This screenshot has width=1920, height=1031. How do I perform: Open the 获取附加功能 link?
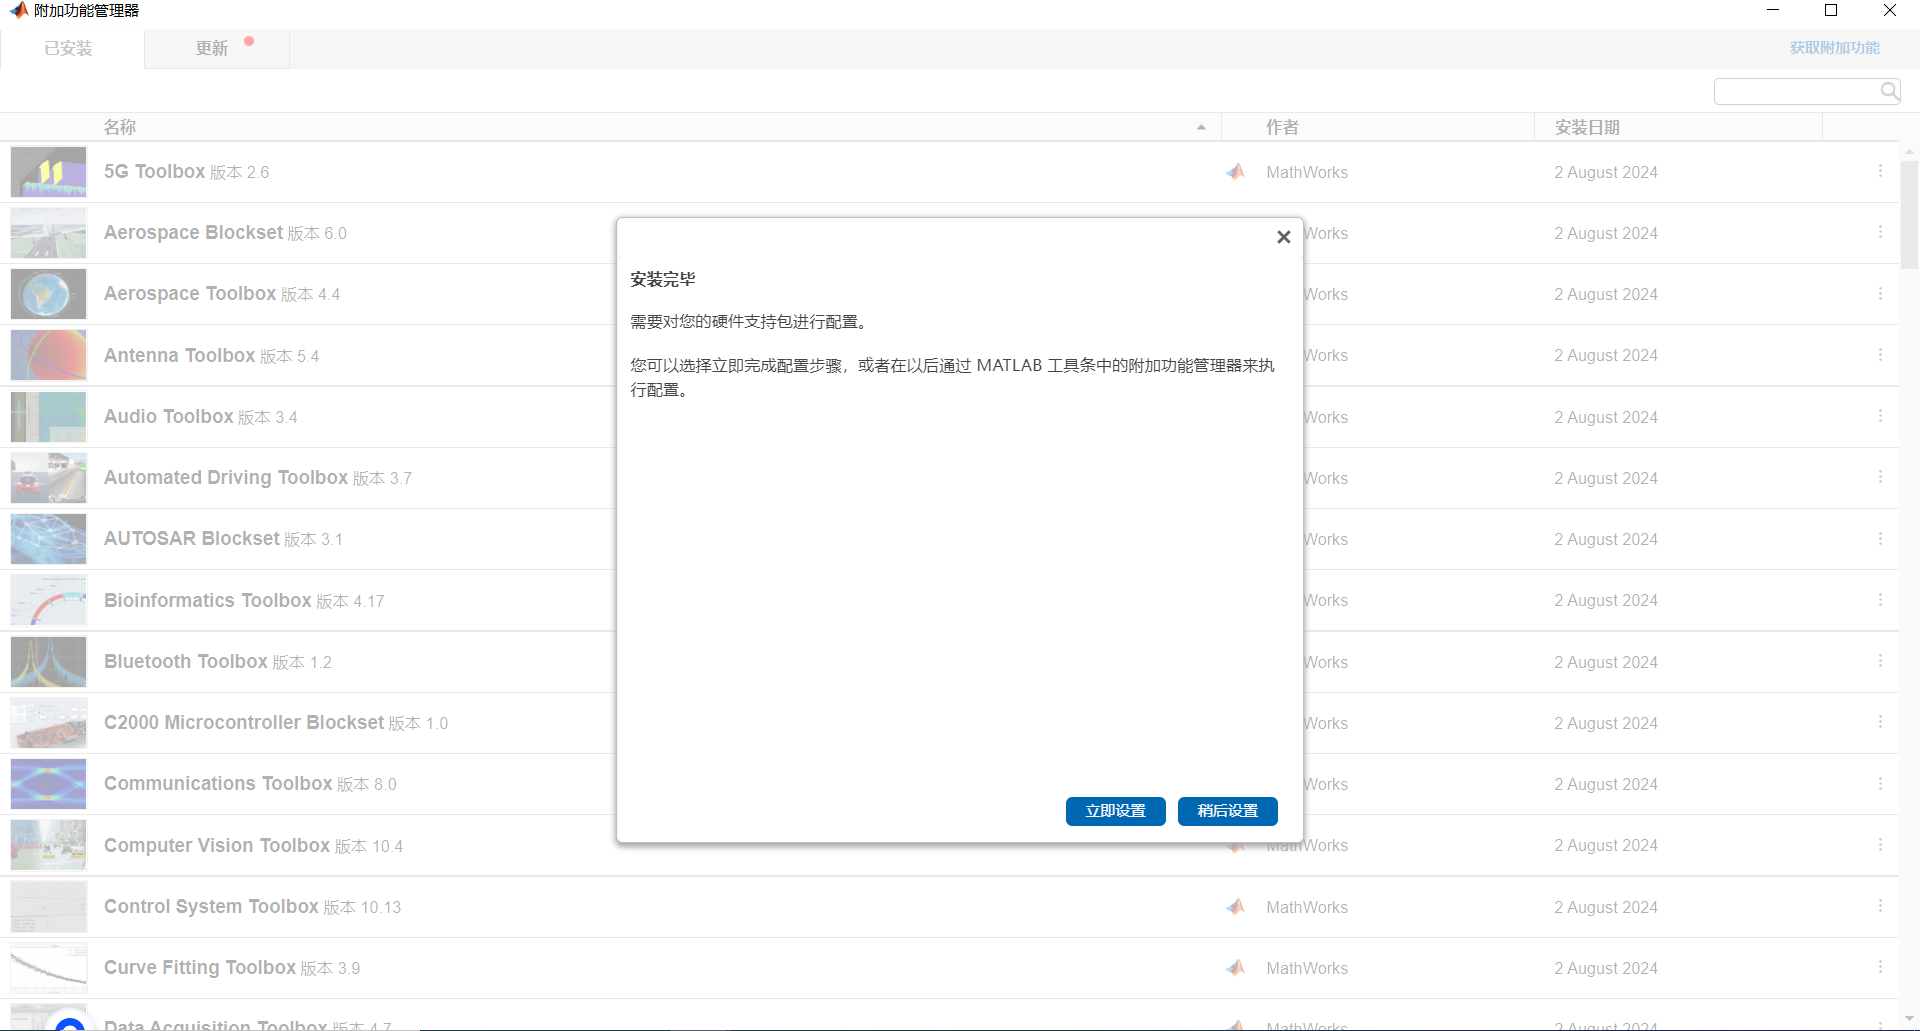1834,48
